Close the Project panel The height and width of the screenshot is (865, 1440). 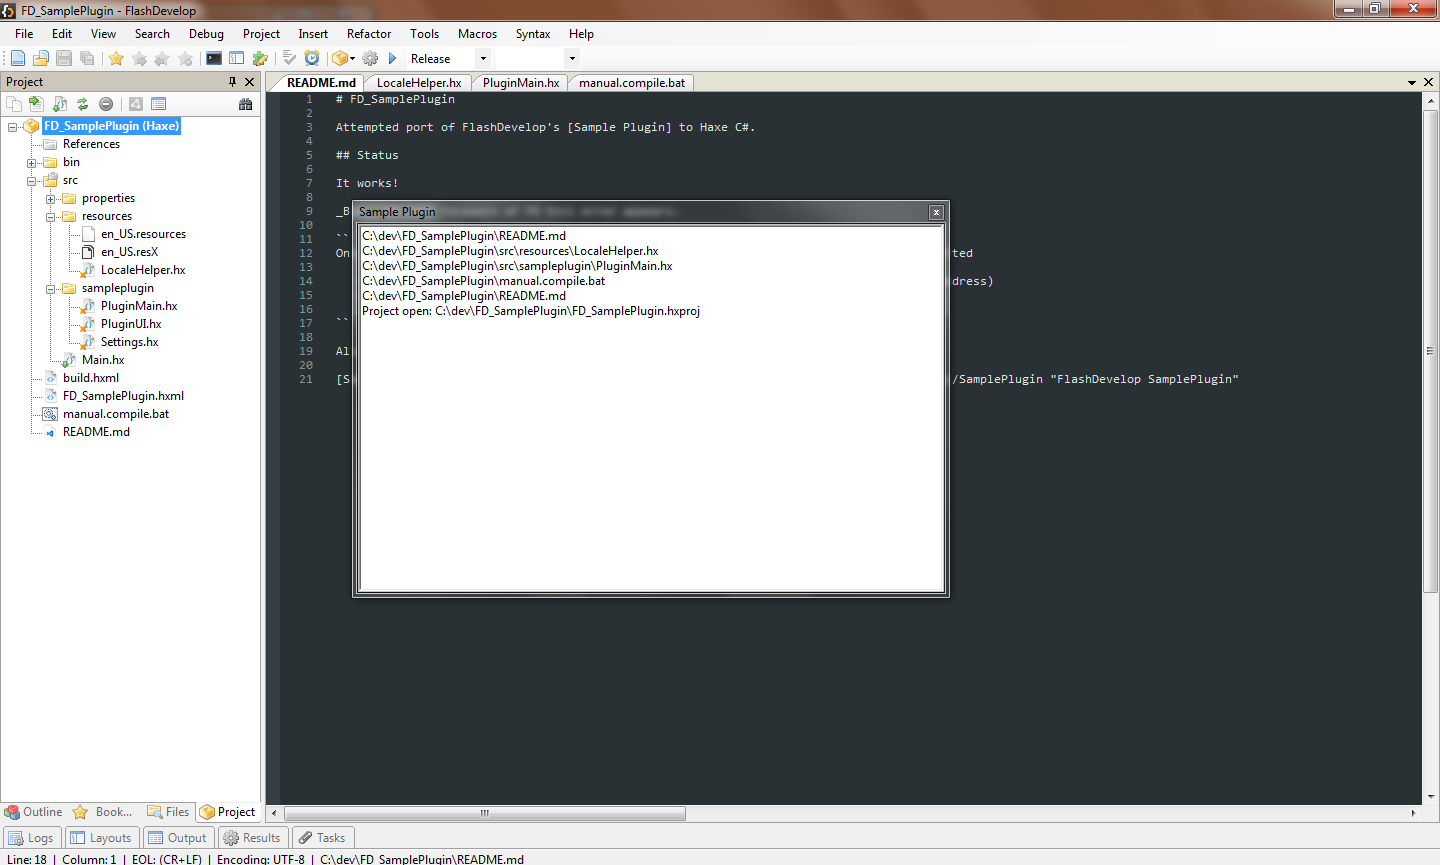[x=250, y=81]
